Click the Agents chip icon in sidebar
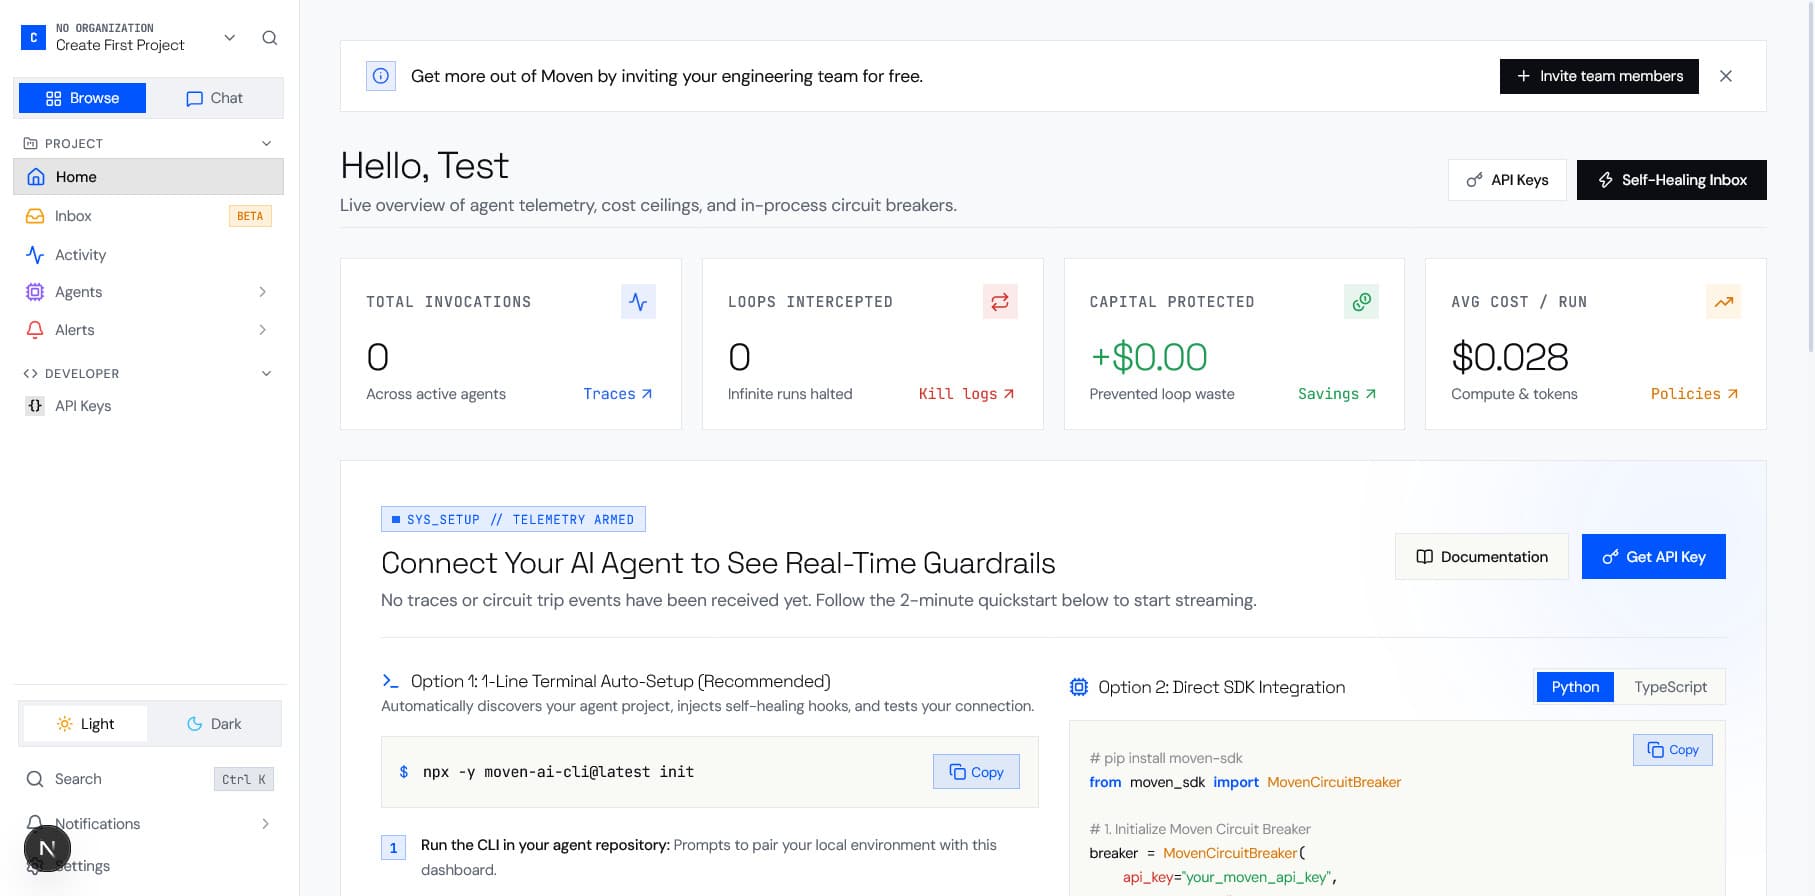This screenshot has height=896, width=1815. pyautogui.click(x=35, y=292)
